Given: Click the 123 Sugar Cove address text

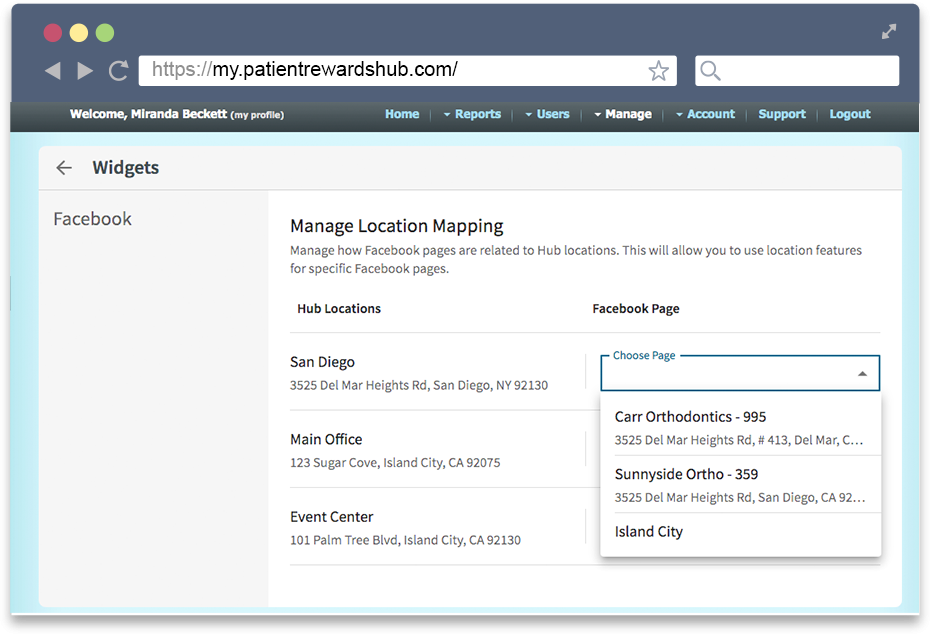Looking at the screenshot, I should 395,463.
